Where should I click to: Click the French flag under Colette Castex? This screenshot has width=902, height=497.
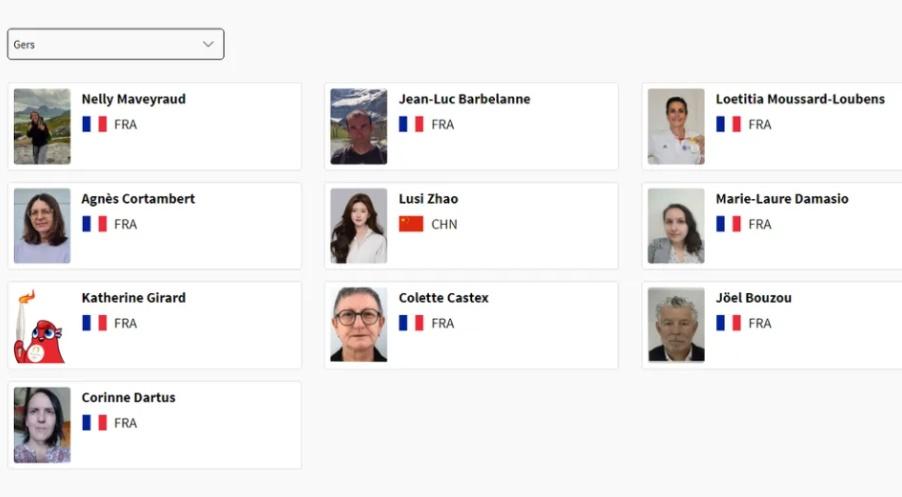pos(411,323)
